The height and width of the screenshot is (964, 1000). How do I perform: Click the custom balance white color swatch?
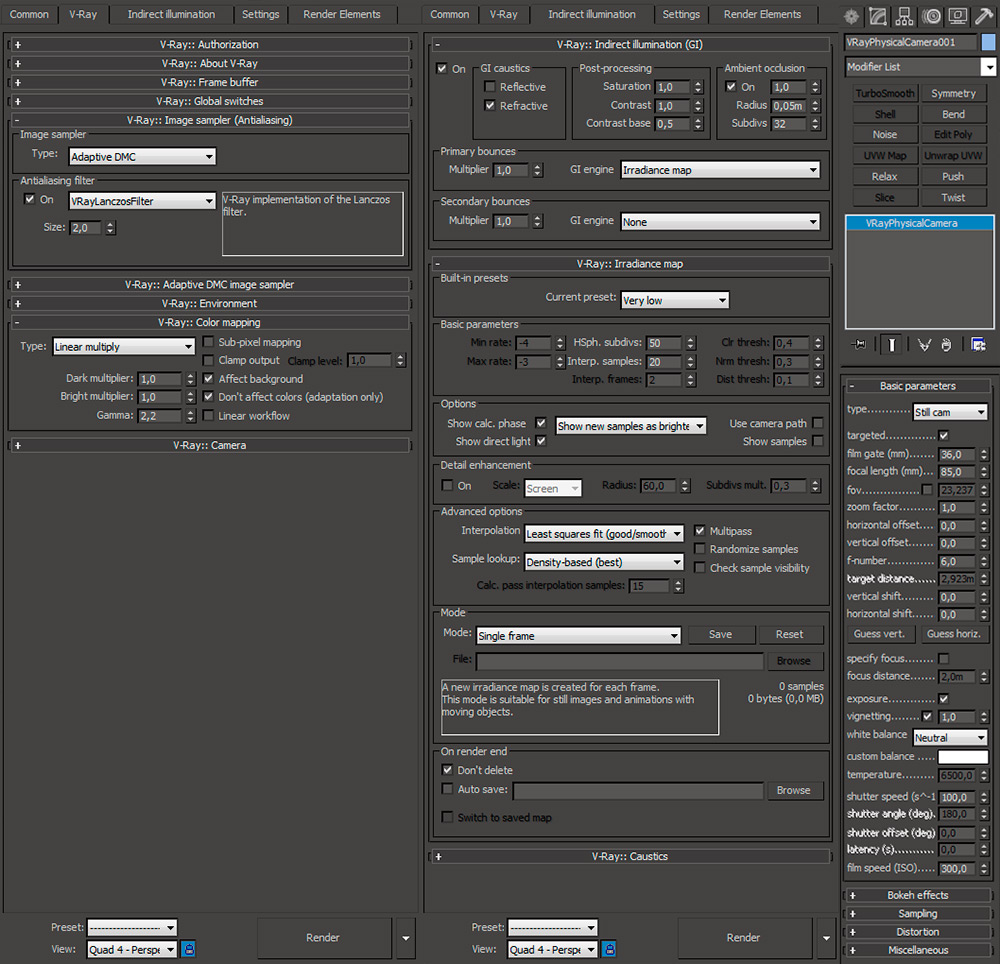pos(962,757)
